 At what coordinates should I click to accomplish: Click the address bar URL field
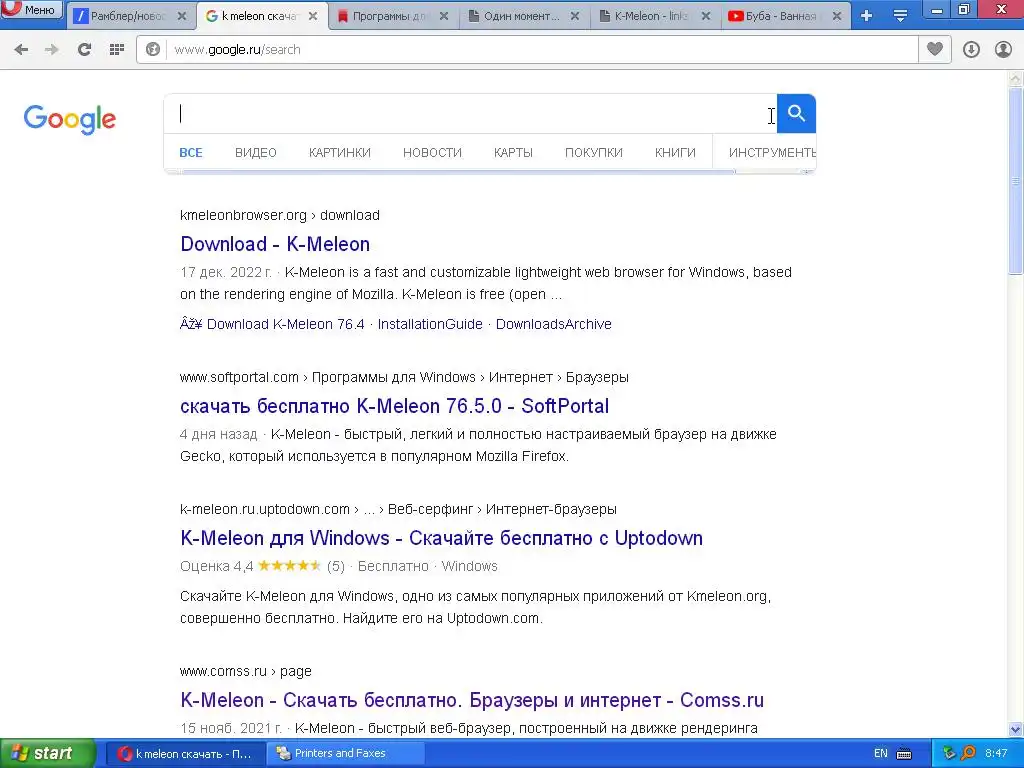[542, 50]
